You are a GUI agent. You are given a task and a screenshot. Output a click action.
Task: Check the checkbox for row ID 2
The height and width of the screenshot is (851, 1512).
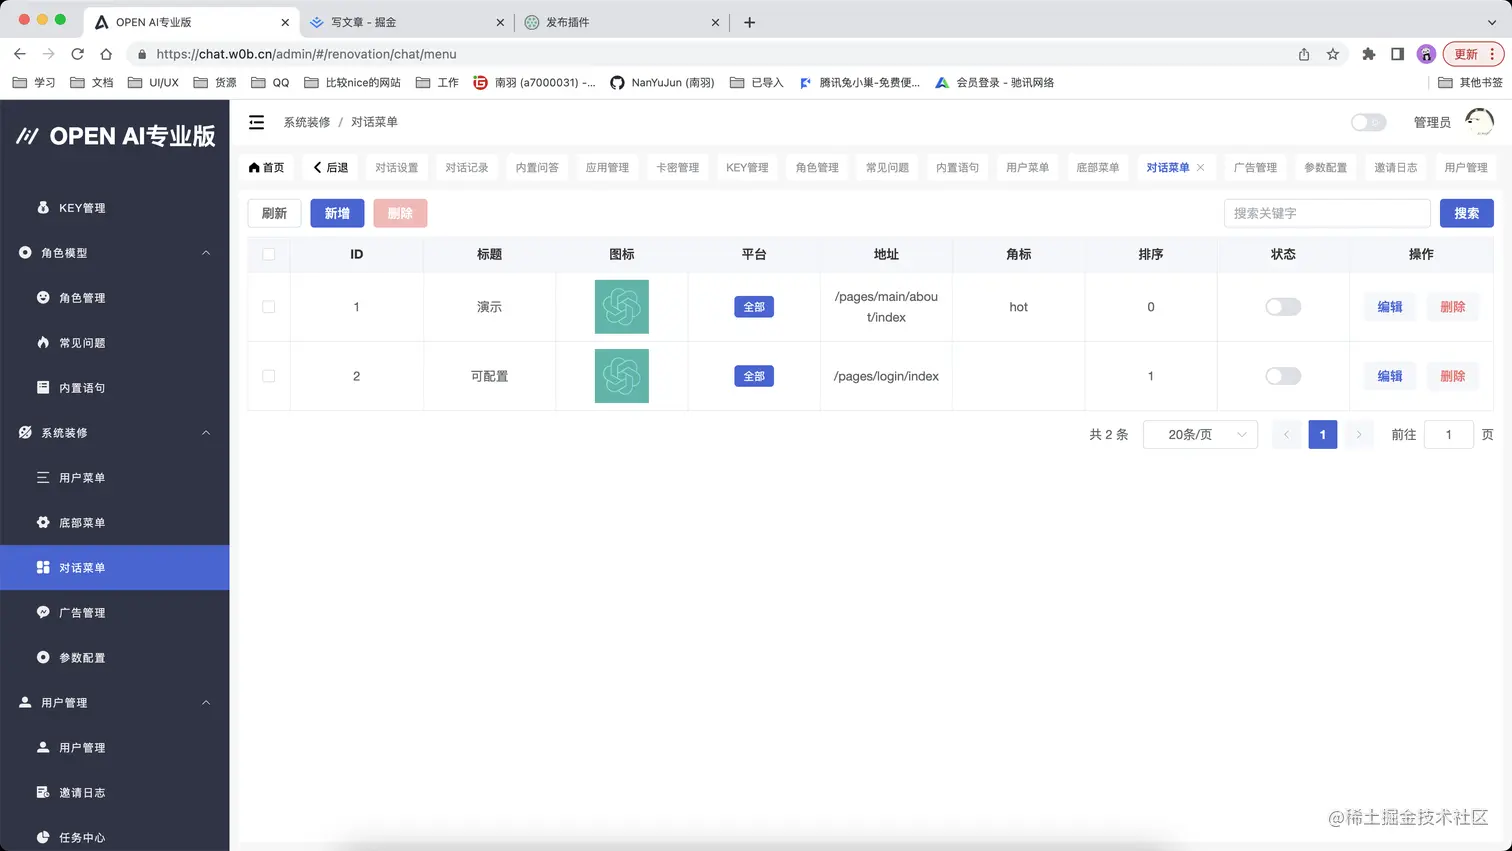click(268, 375)
